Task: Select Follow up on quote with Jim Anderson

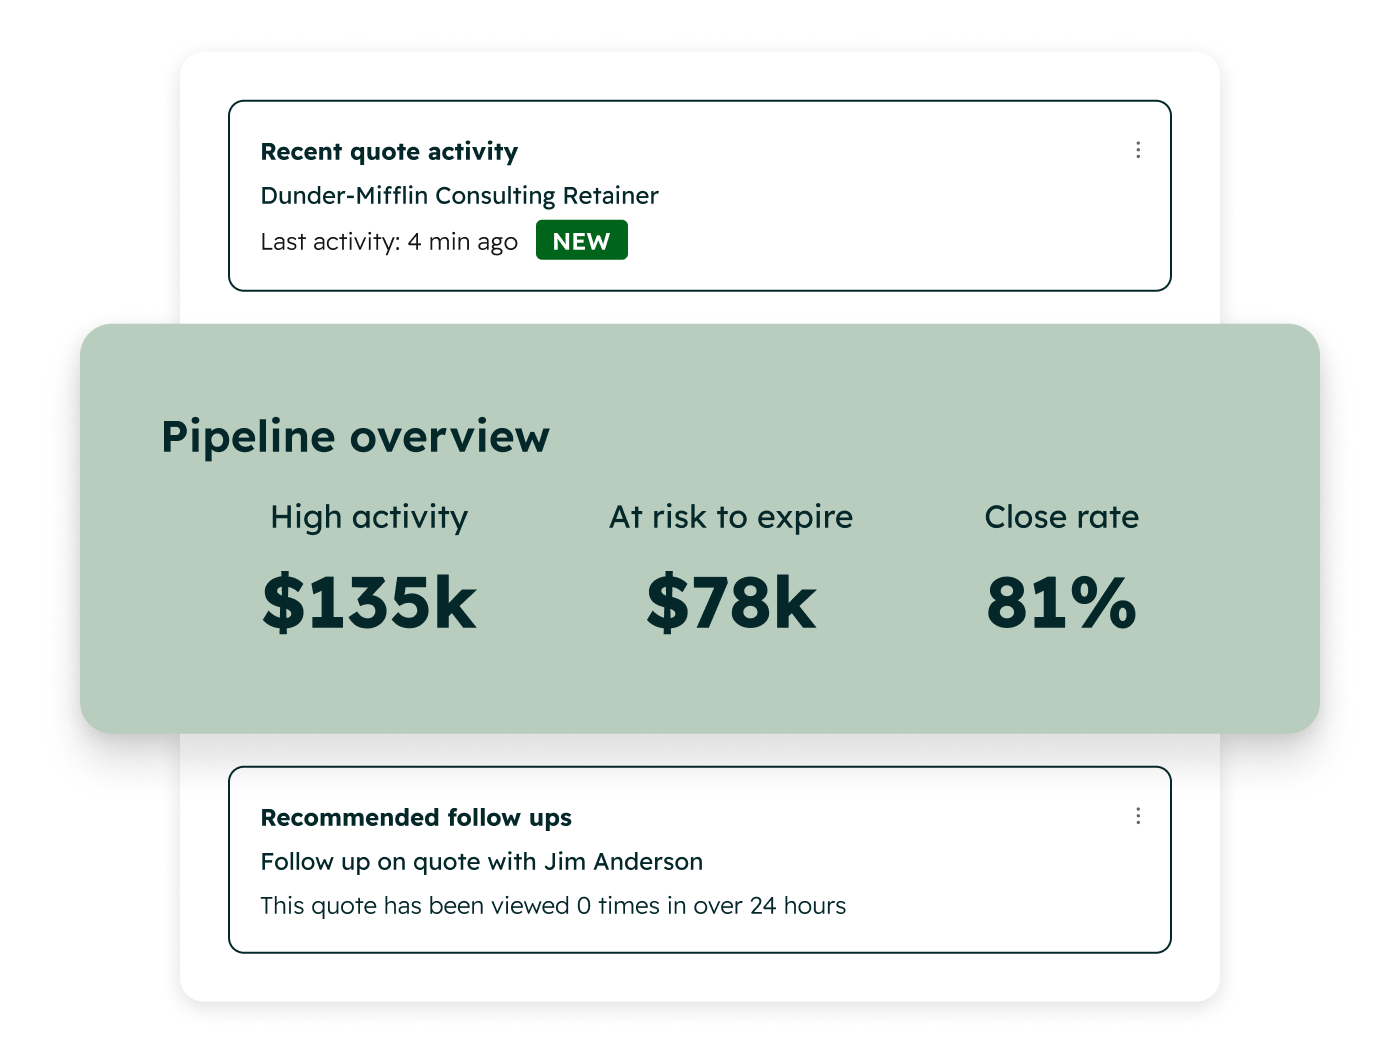Action: [x=481, y=862]
